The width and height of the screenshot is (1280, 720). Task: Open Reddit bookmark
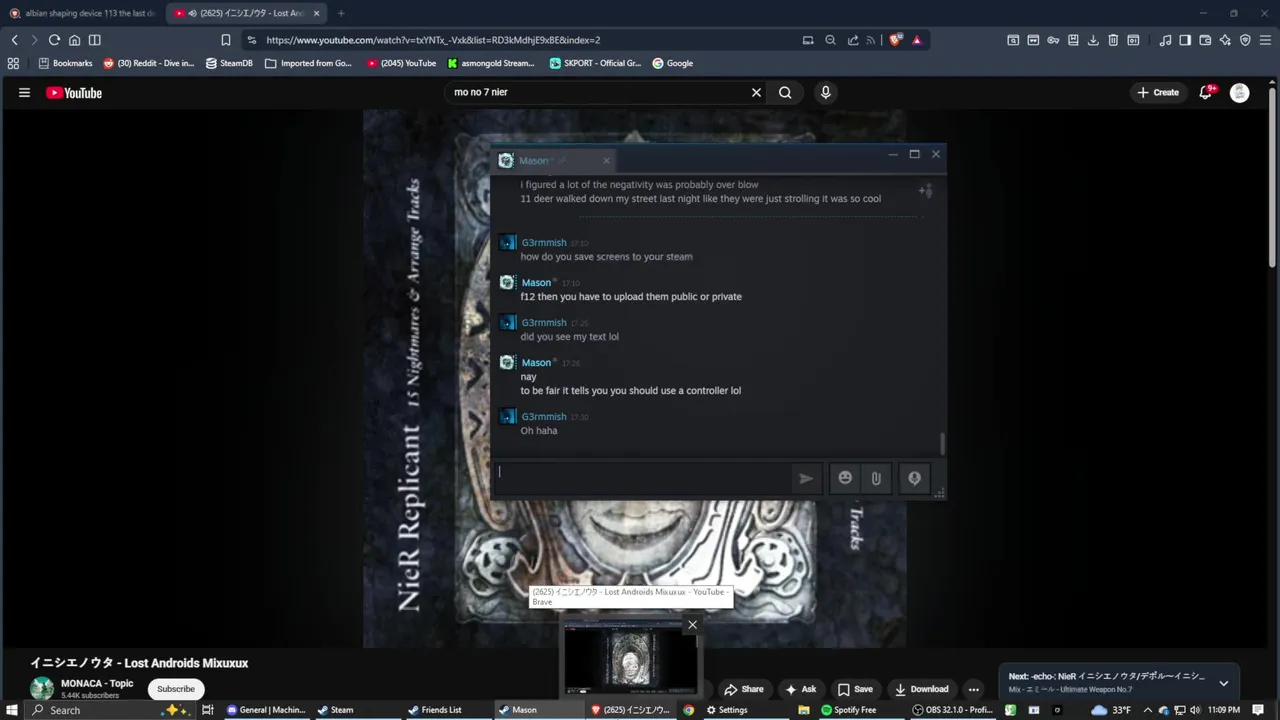149,63
